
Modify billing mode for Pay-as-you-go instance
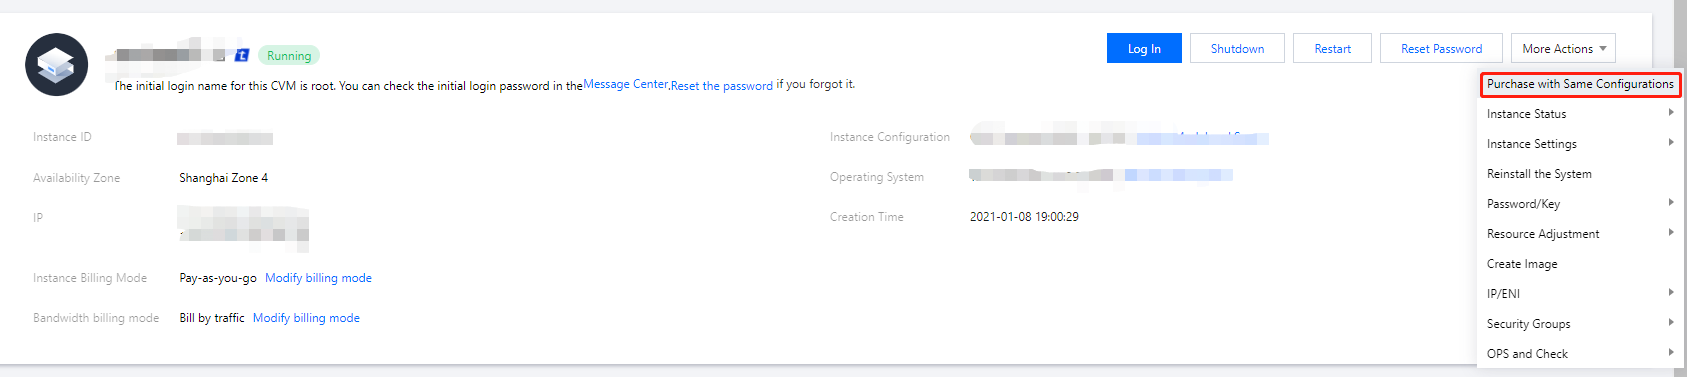click(x=318, y=278)
